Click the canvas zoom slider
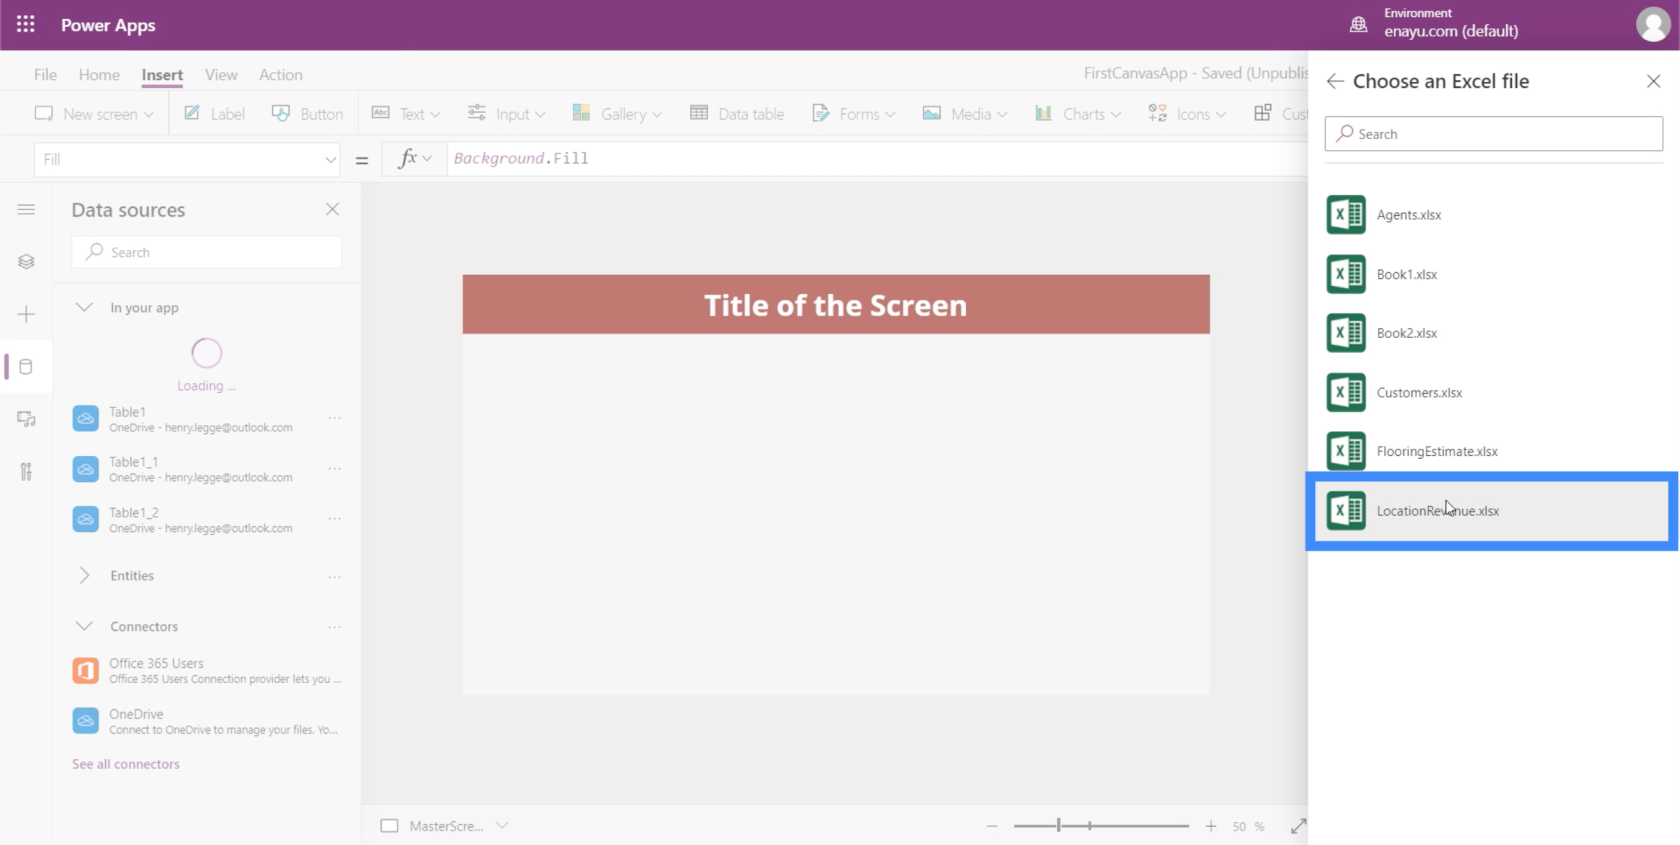 pyautogui.click(x=1101, y=826)
